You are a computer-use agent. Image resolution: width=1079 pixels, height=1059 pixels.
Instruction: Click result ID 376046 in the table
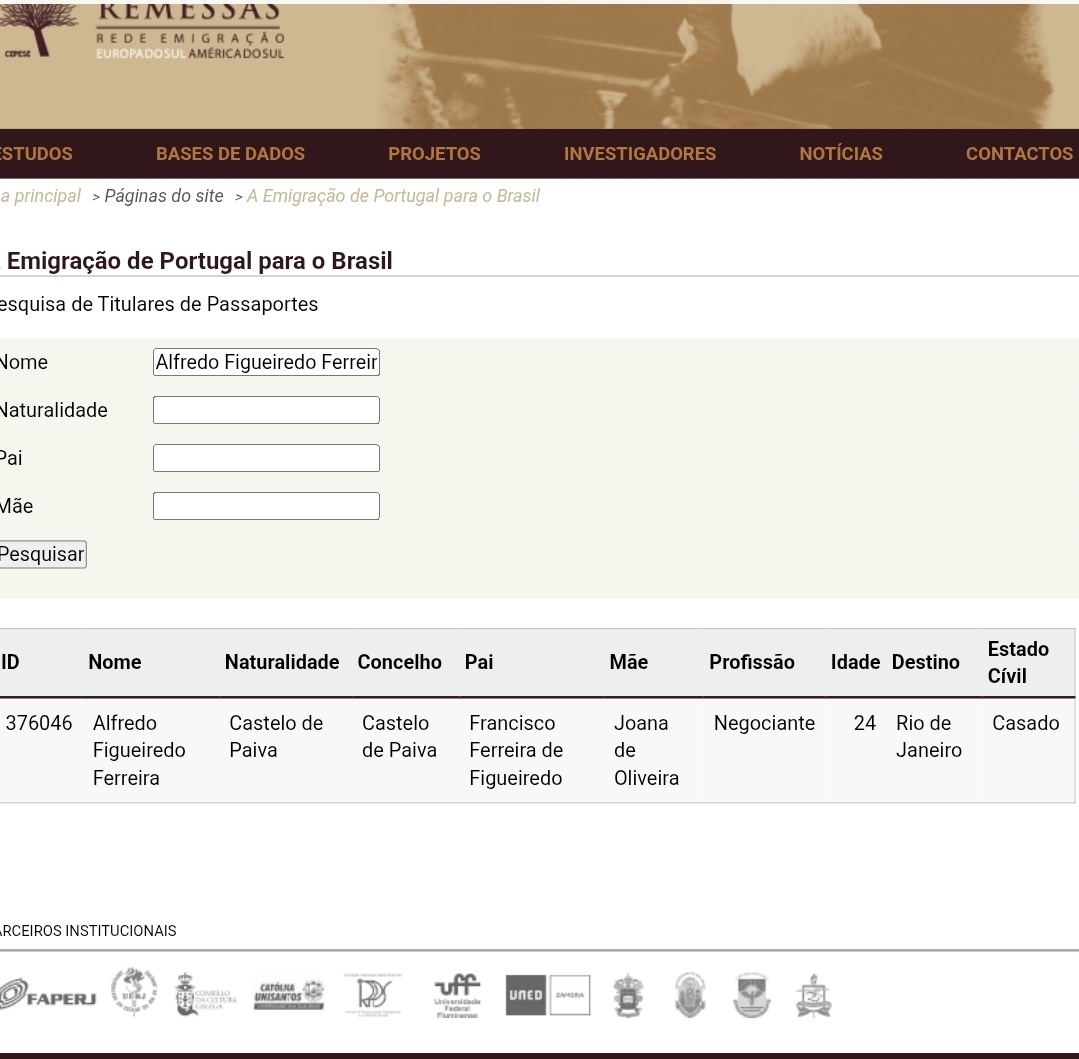39,723
